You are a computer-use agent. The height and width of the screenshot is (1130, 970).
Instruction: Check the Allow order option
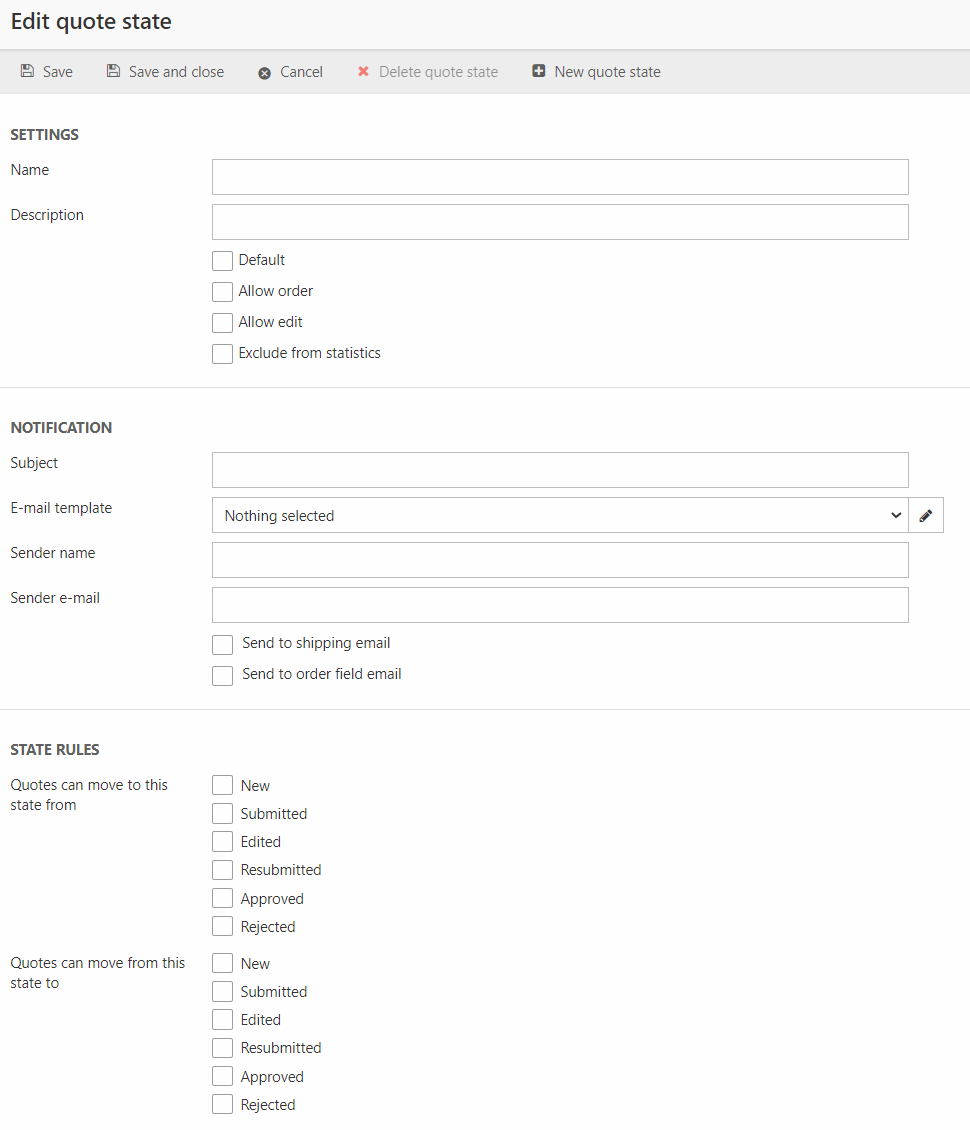[x=222, y=292]
